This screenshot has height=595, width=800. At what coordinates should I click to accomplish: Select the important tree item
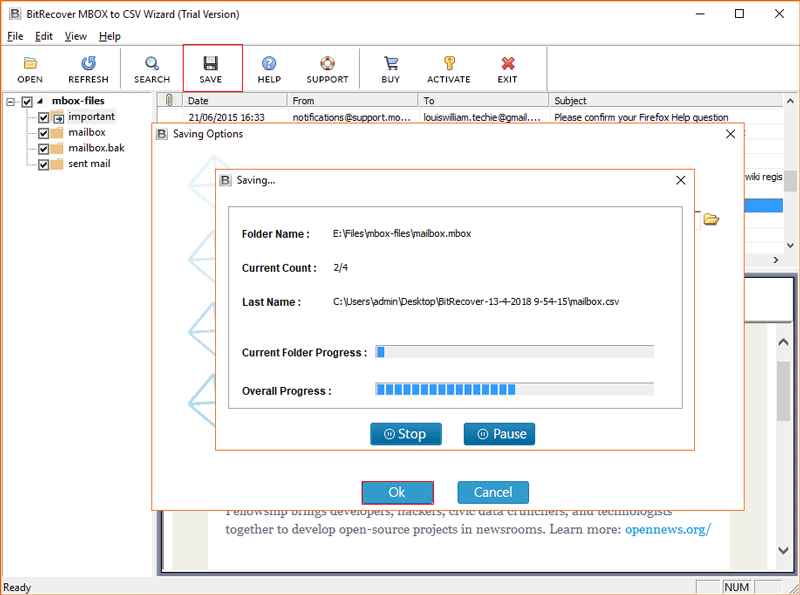pyautogui.click(x=91, y=117)
